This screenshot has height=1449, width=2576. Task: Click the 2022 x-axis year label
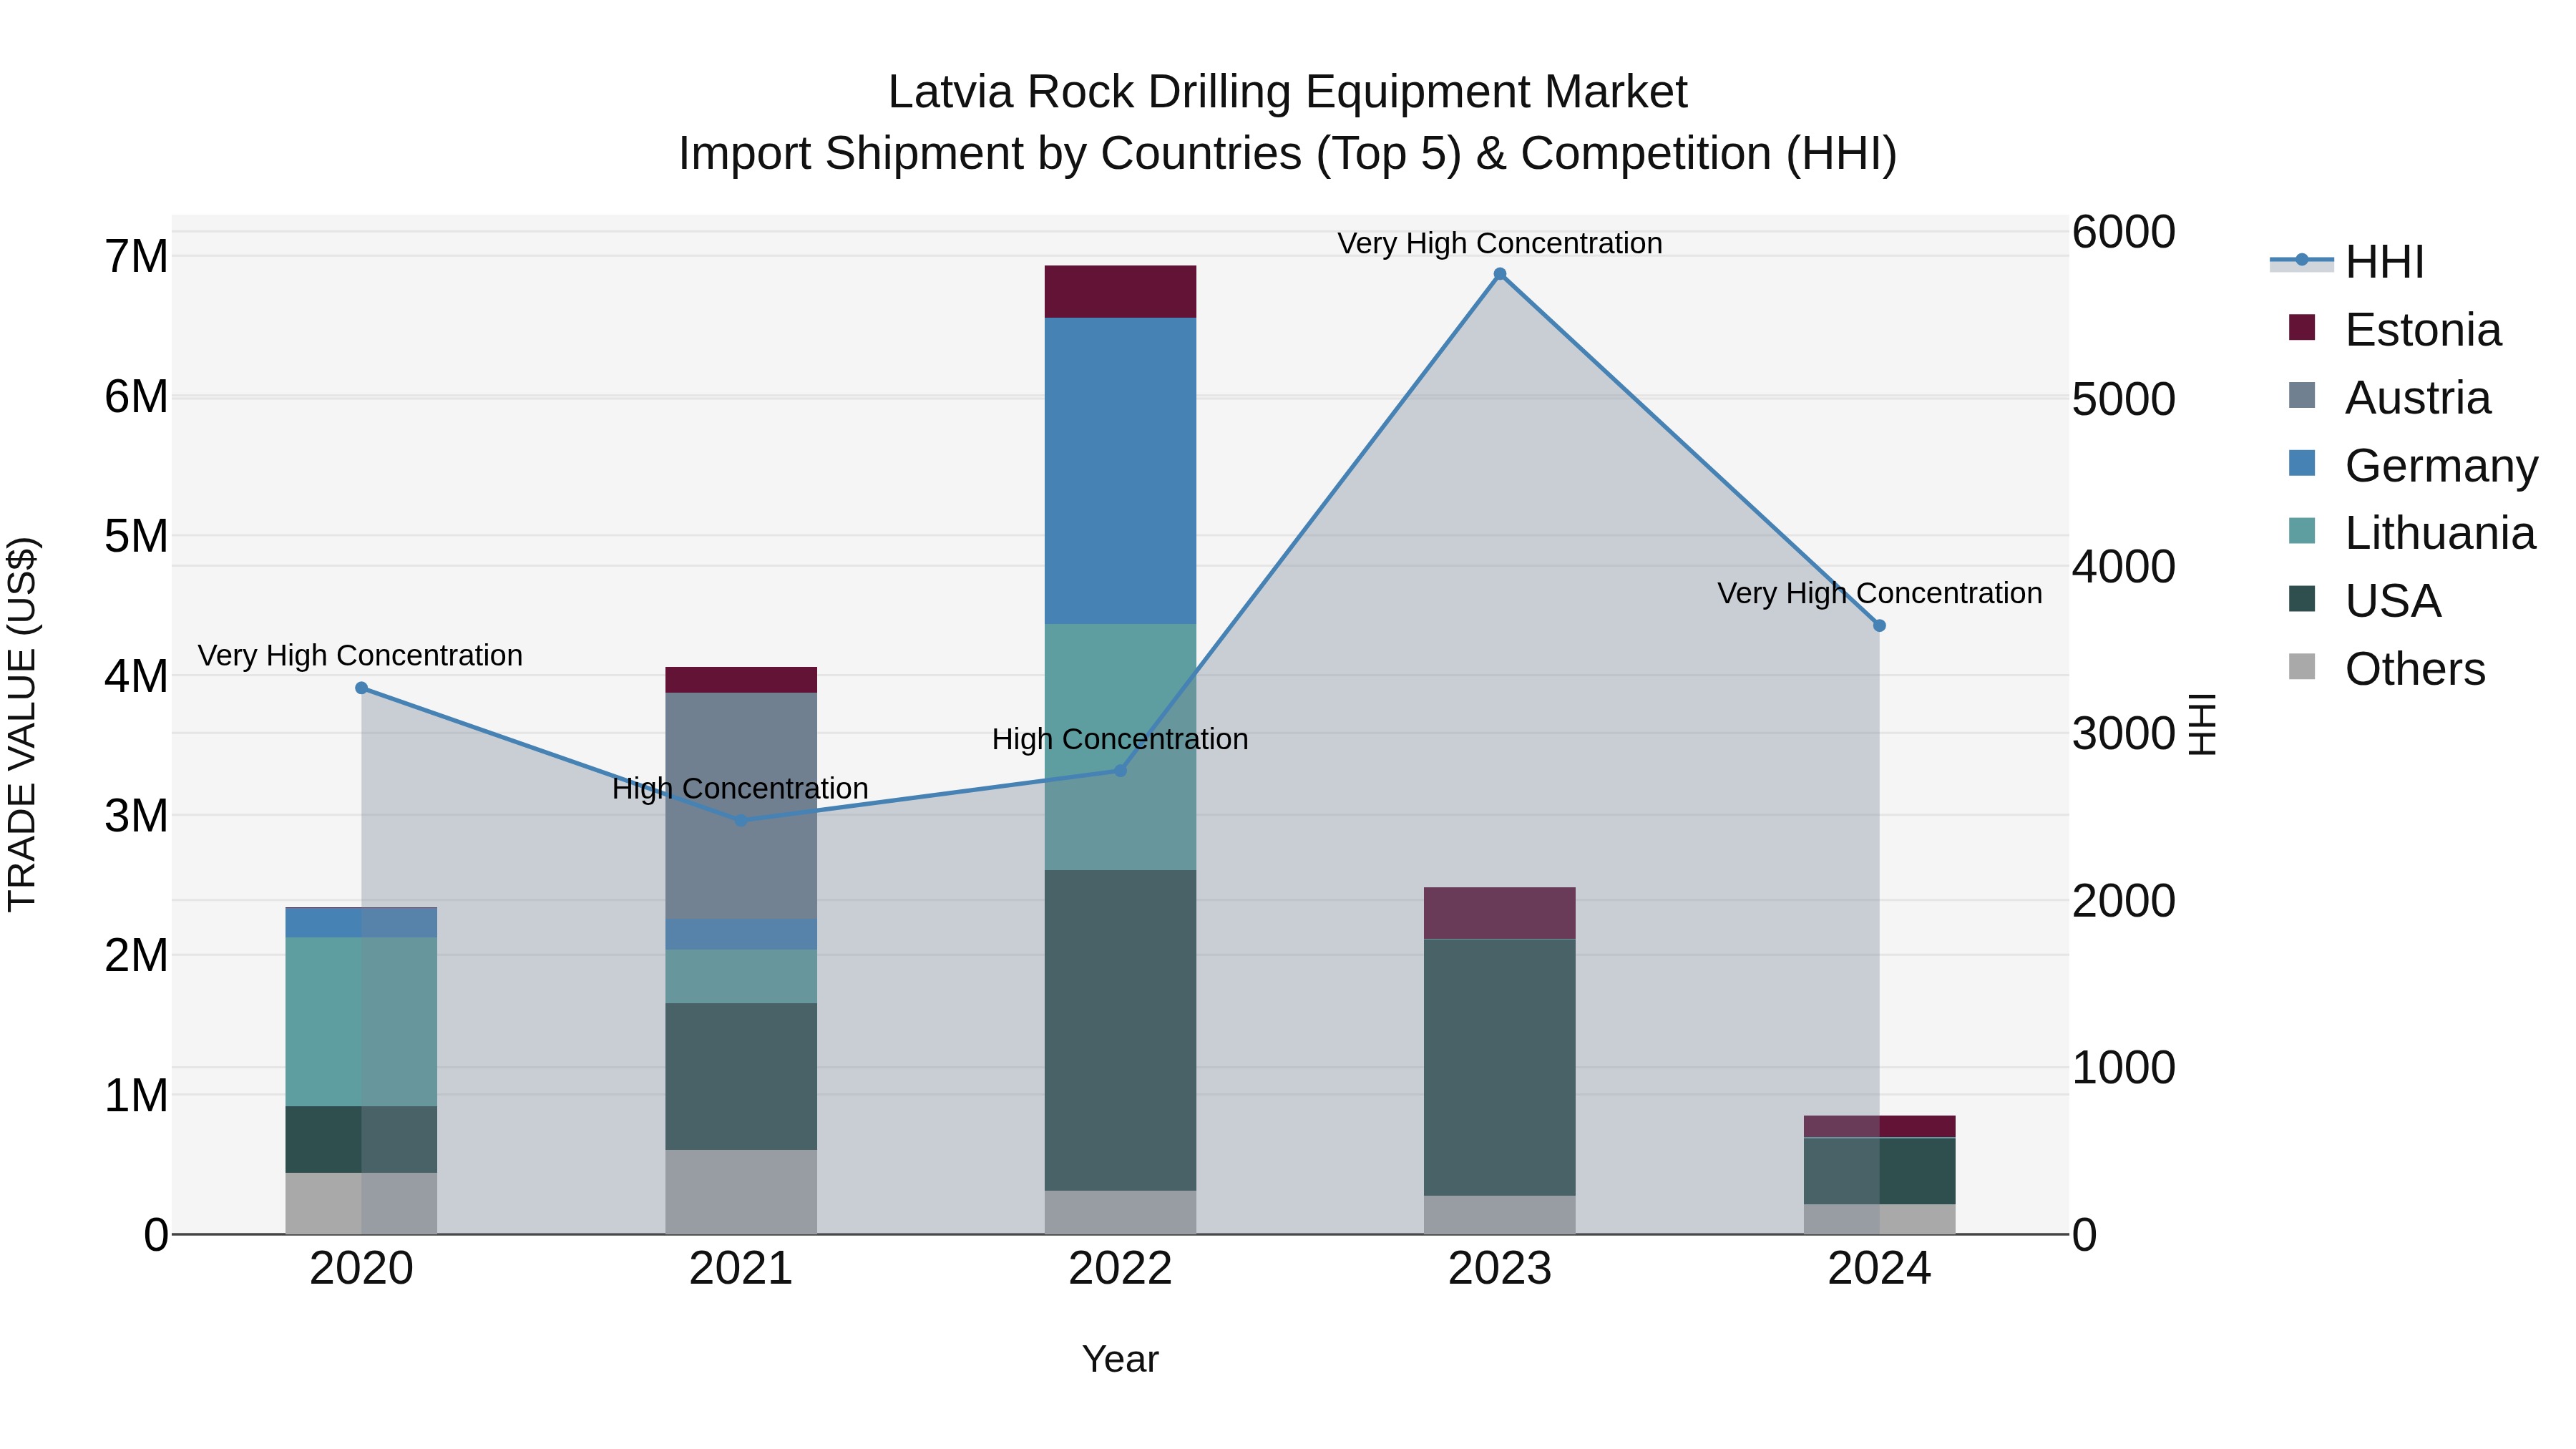(x=1120, y=1269)
